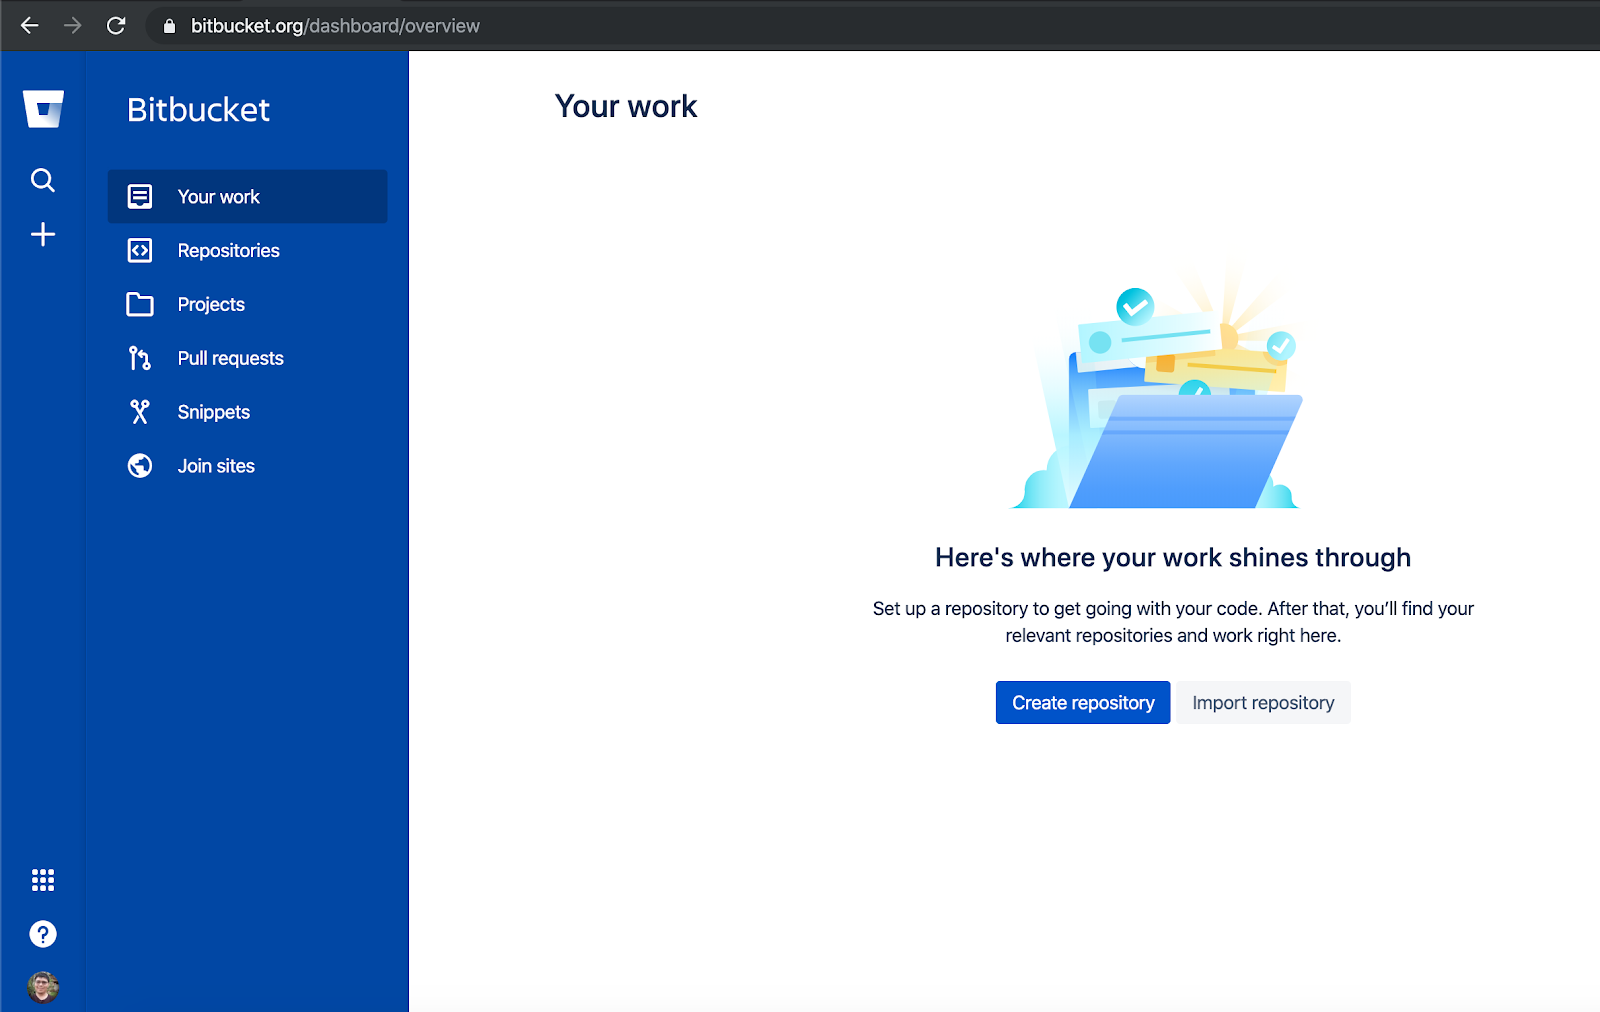Click the plus create icon
The image size is (1600, 1012).
43,234
